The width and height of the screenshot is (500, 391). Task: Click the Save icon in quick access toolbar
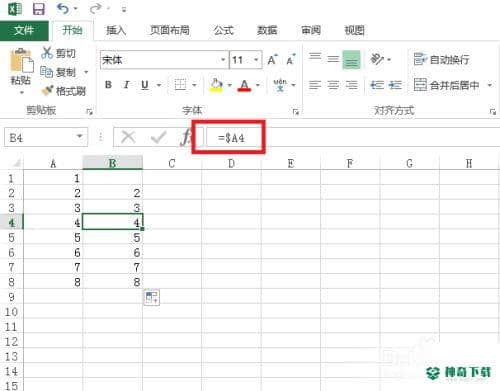coord(39,9)
